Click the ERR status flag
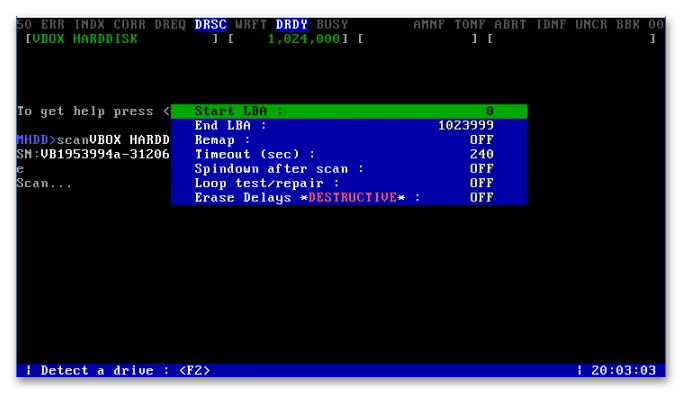The image size is (682, 393). pos(53,25)
